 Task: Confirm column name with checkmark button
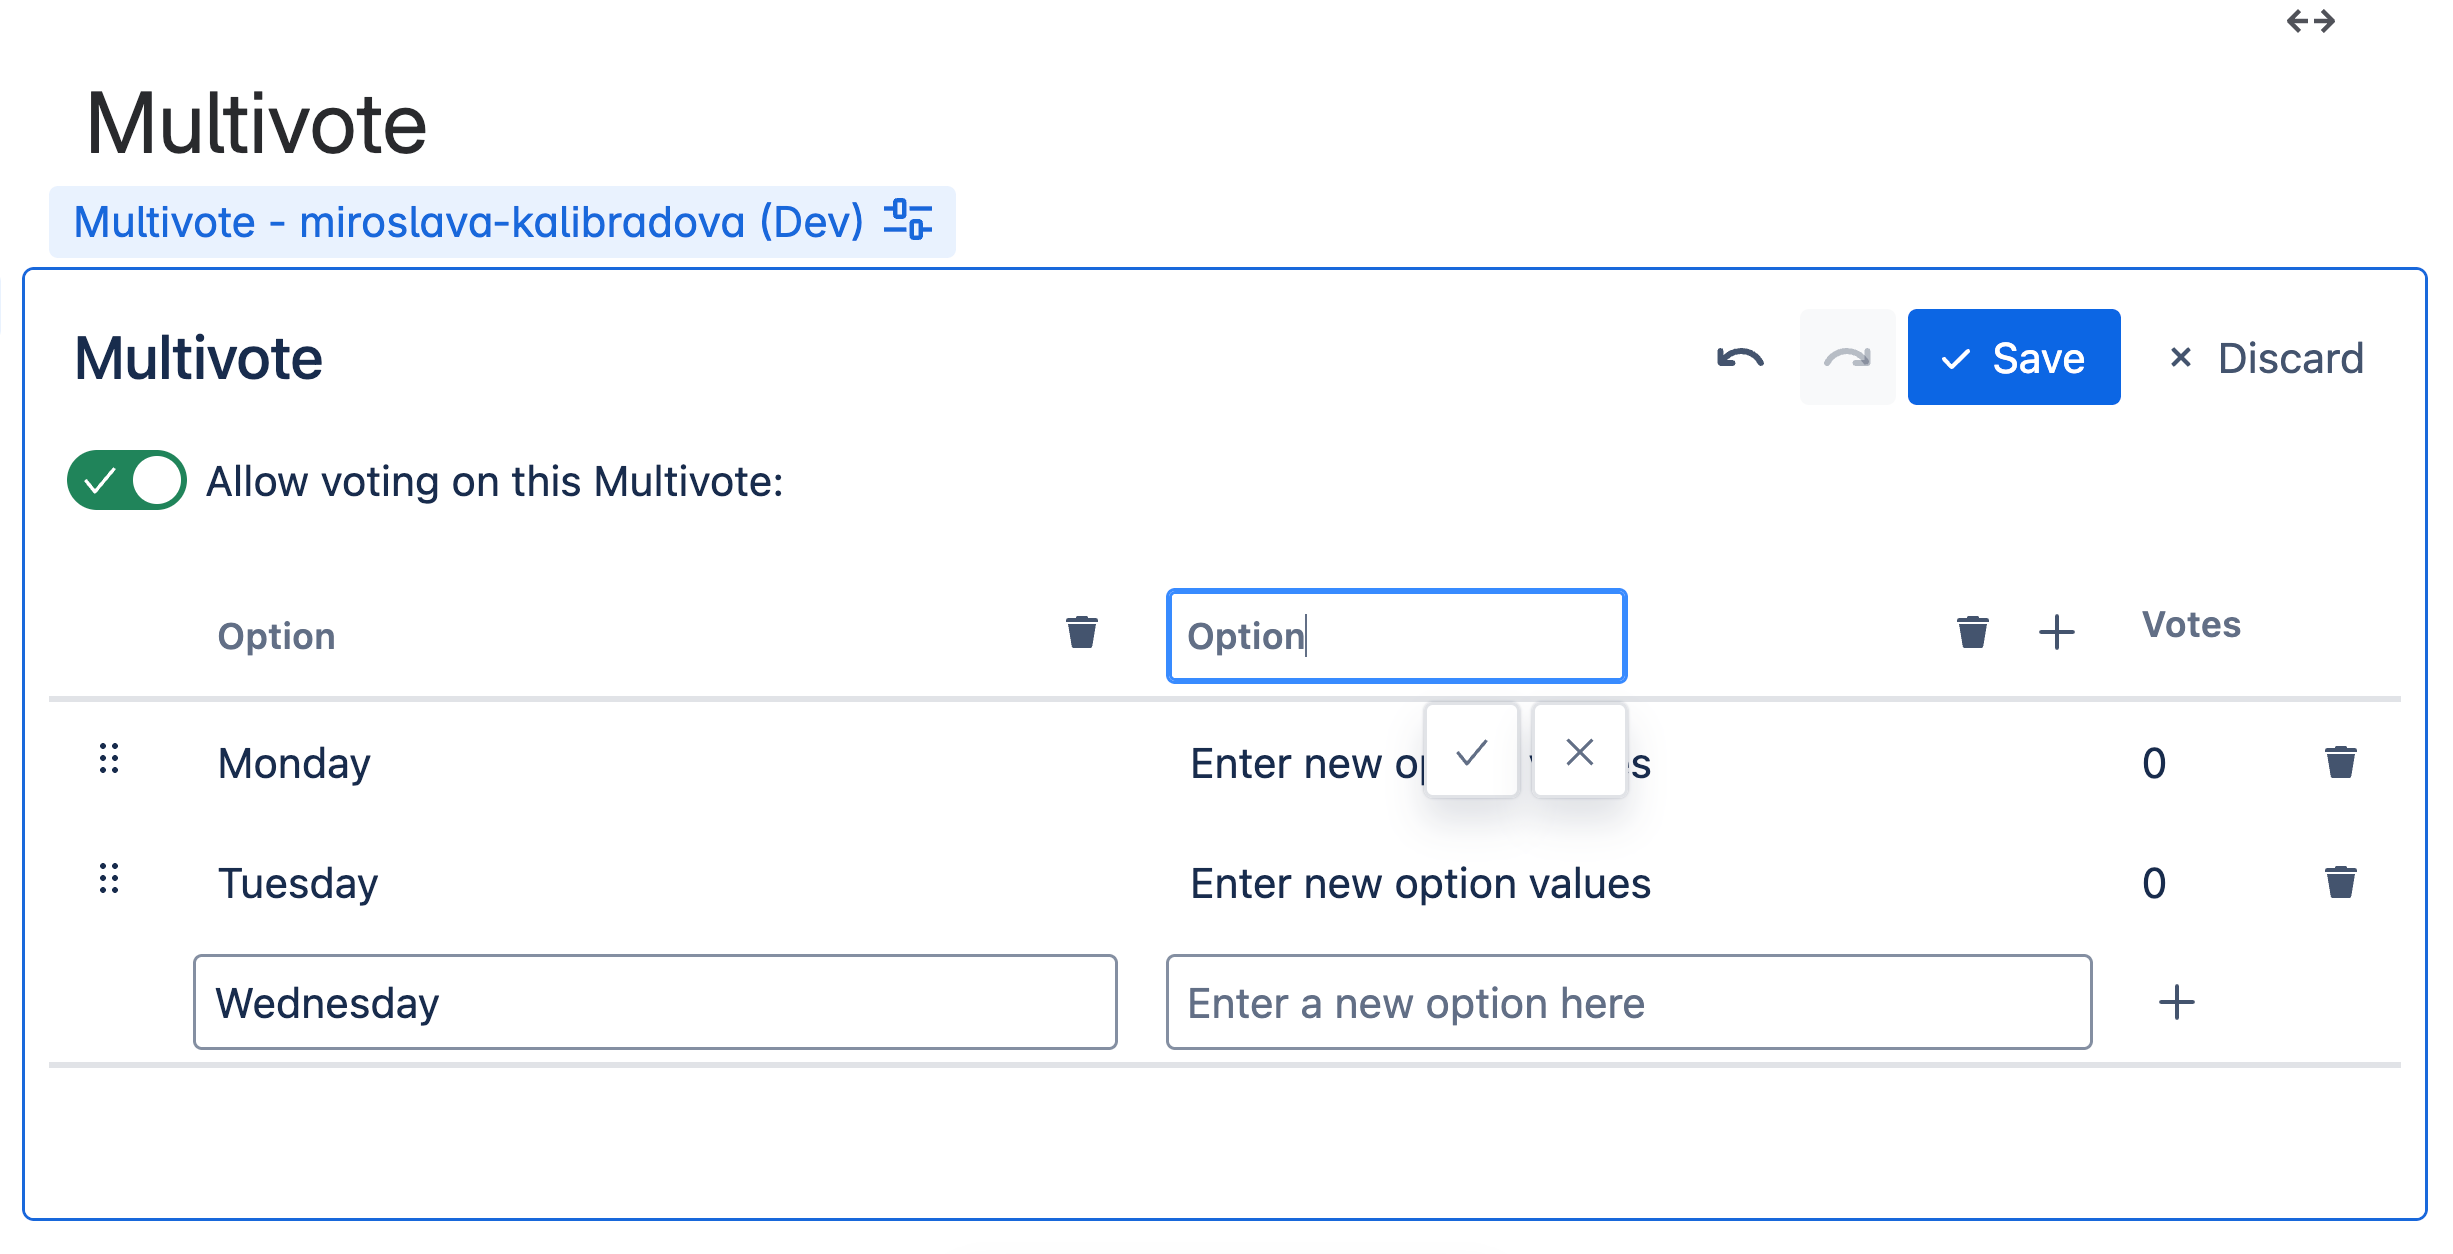[1472, 752]
